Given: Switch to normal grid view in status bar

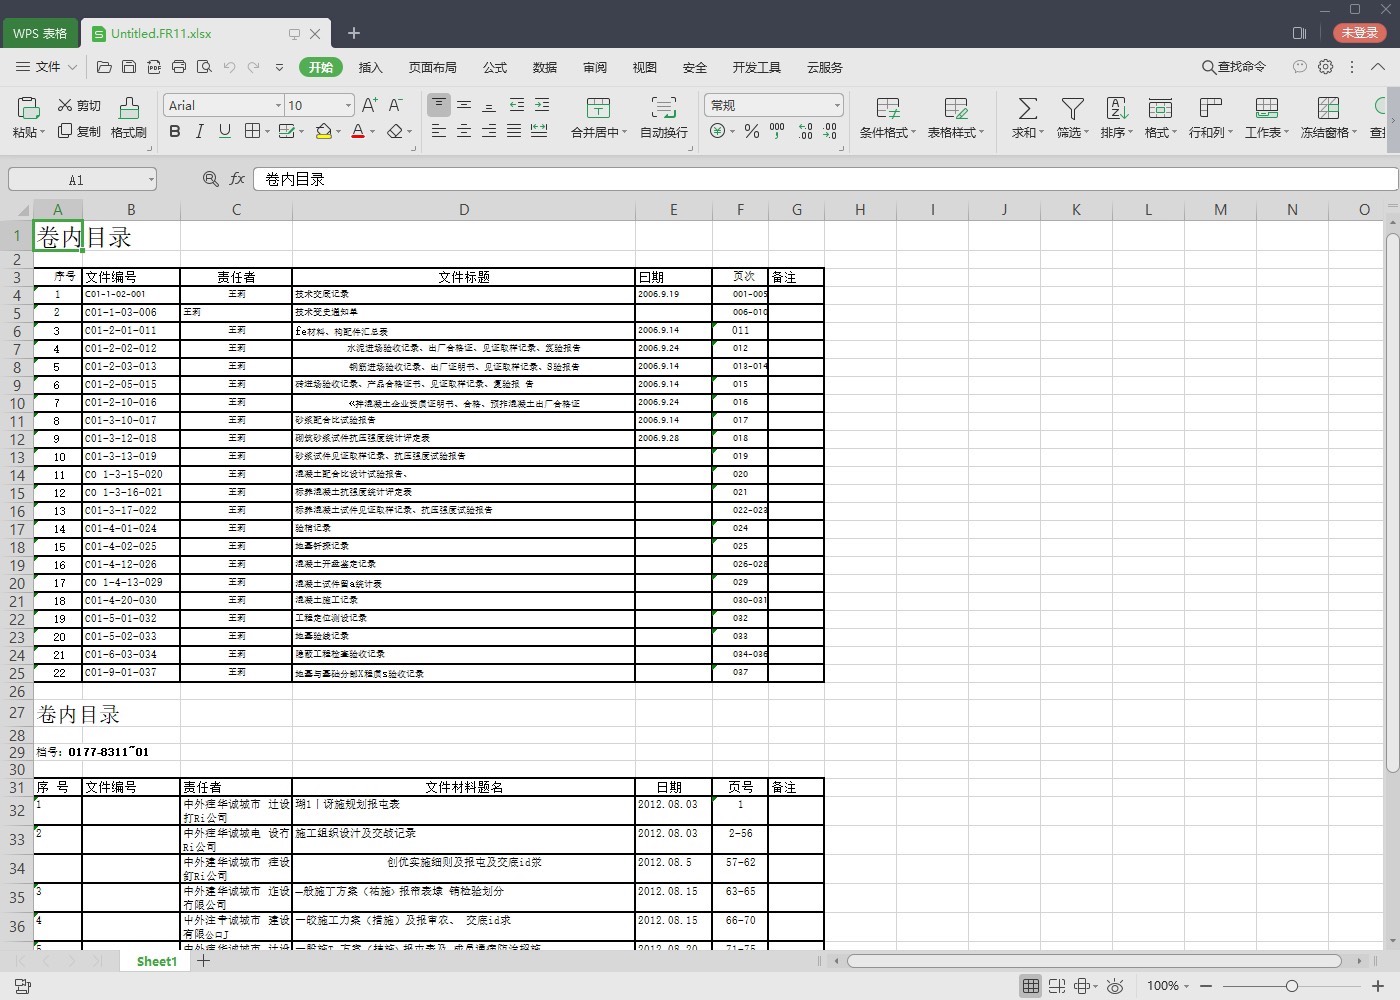Looking at the screenshot, I should pos(1031,986).
